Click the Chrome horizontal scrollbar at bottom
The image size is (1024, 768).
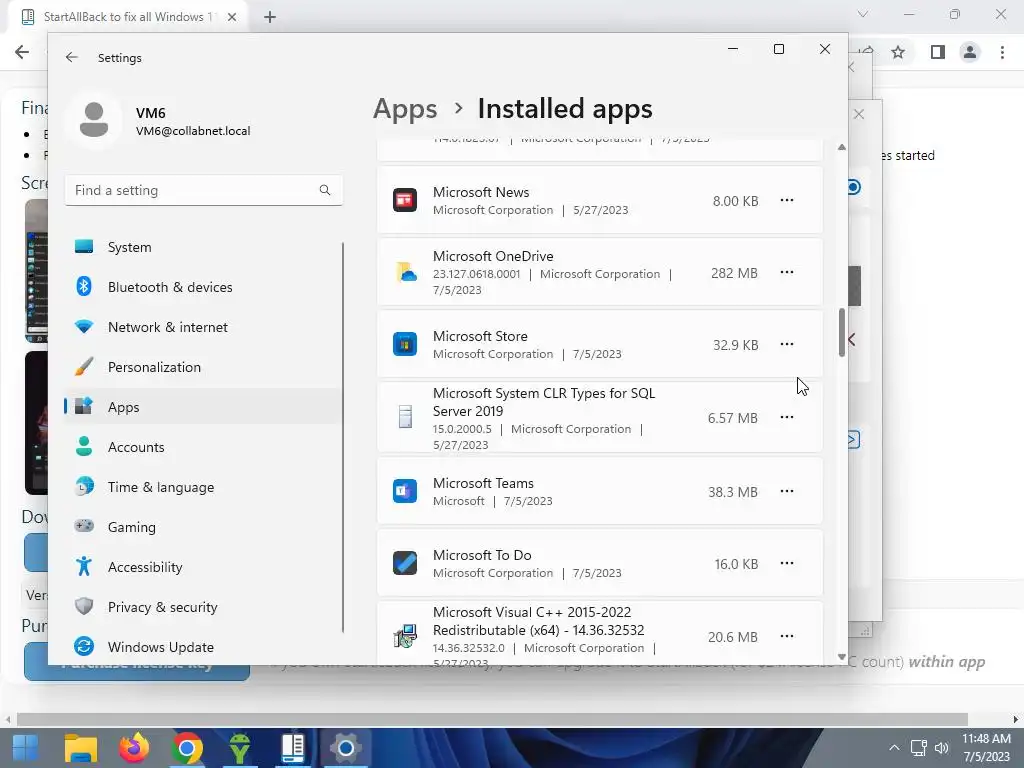click(491, 720)
